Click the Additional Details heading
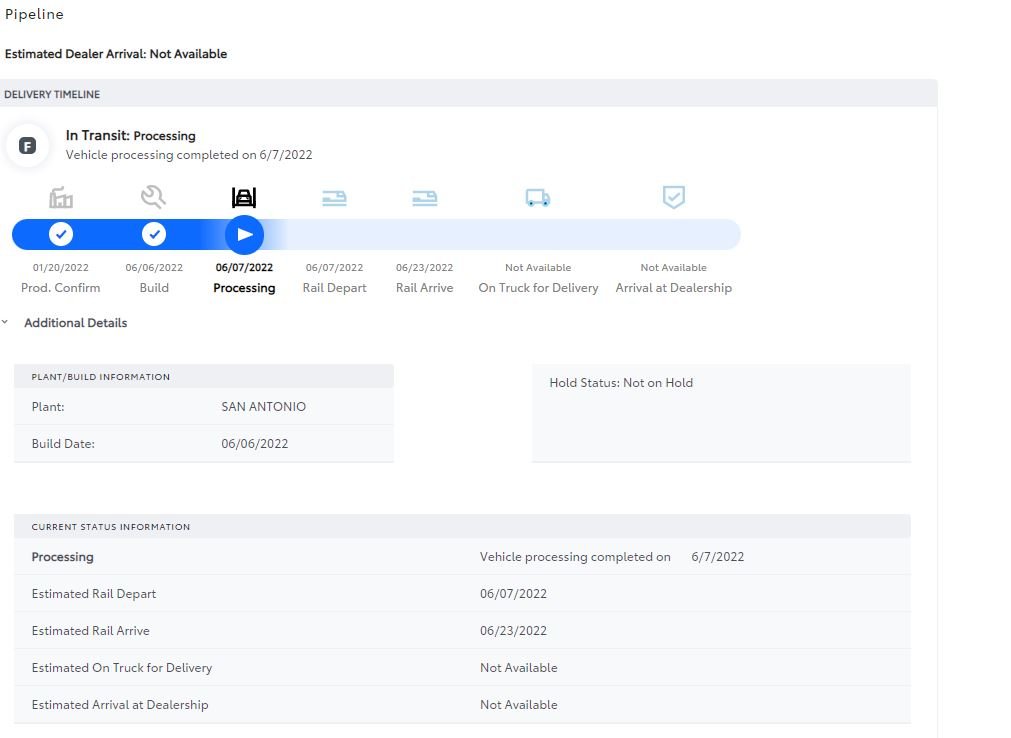 [75, 323]
